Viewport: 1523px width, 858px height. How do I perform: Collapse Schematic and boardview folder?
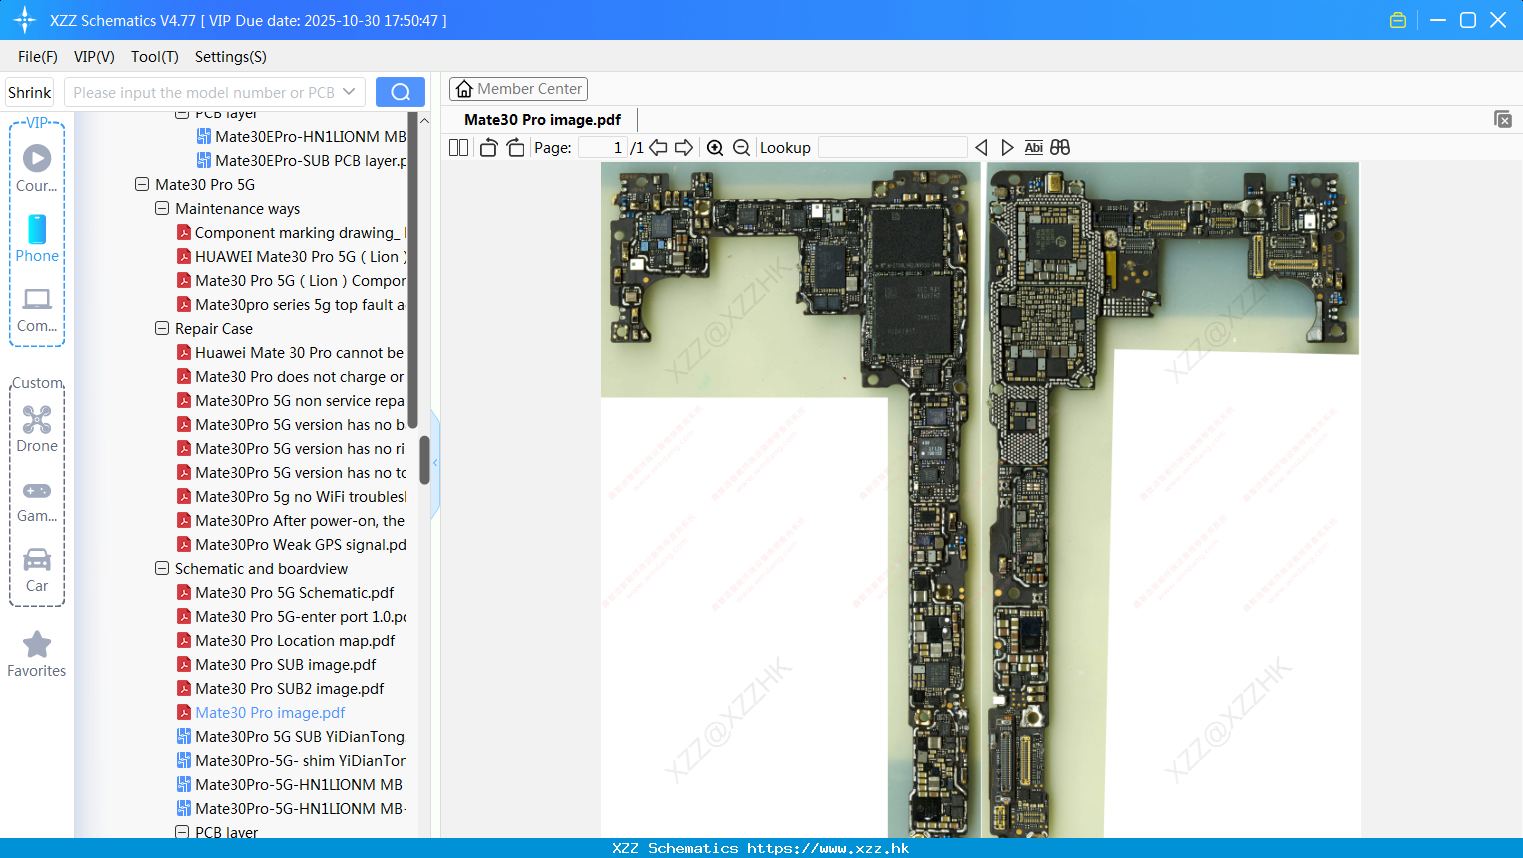click(x=162, y=568)
